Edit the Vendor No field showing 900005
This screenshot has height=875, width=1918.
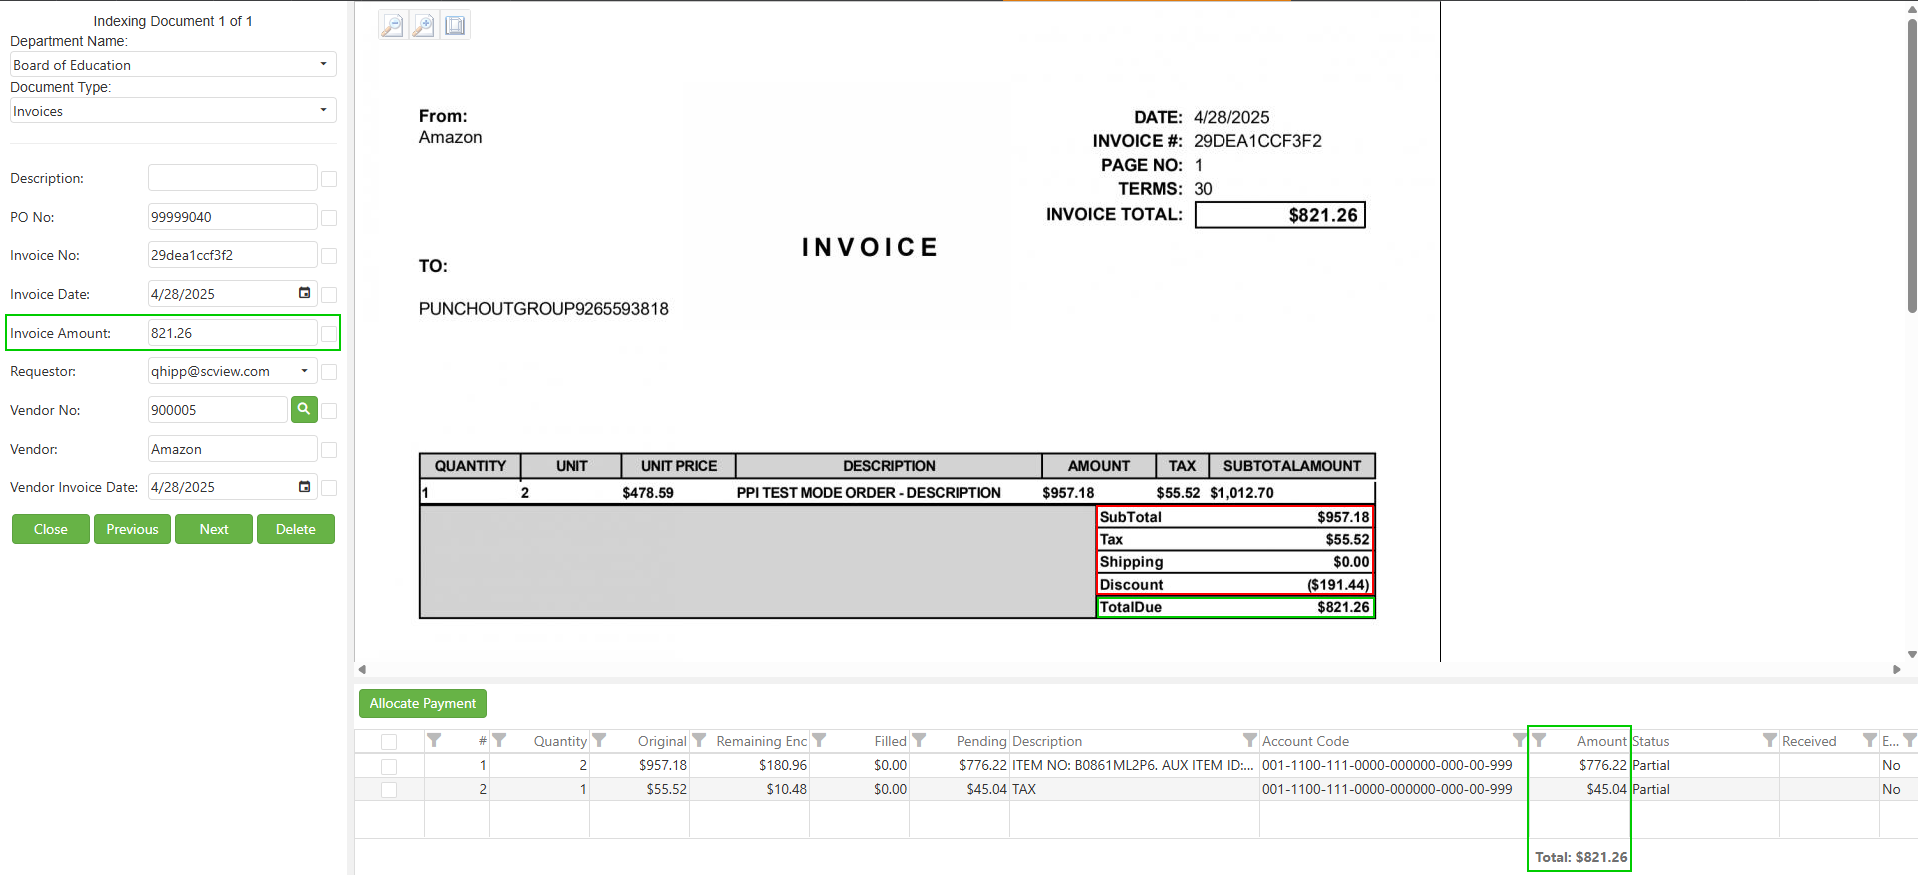pos(218,410)
